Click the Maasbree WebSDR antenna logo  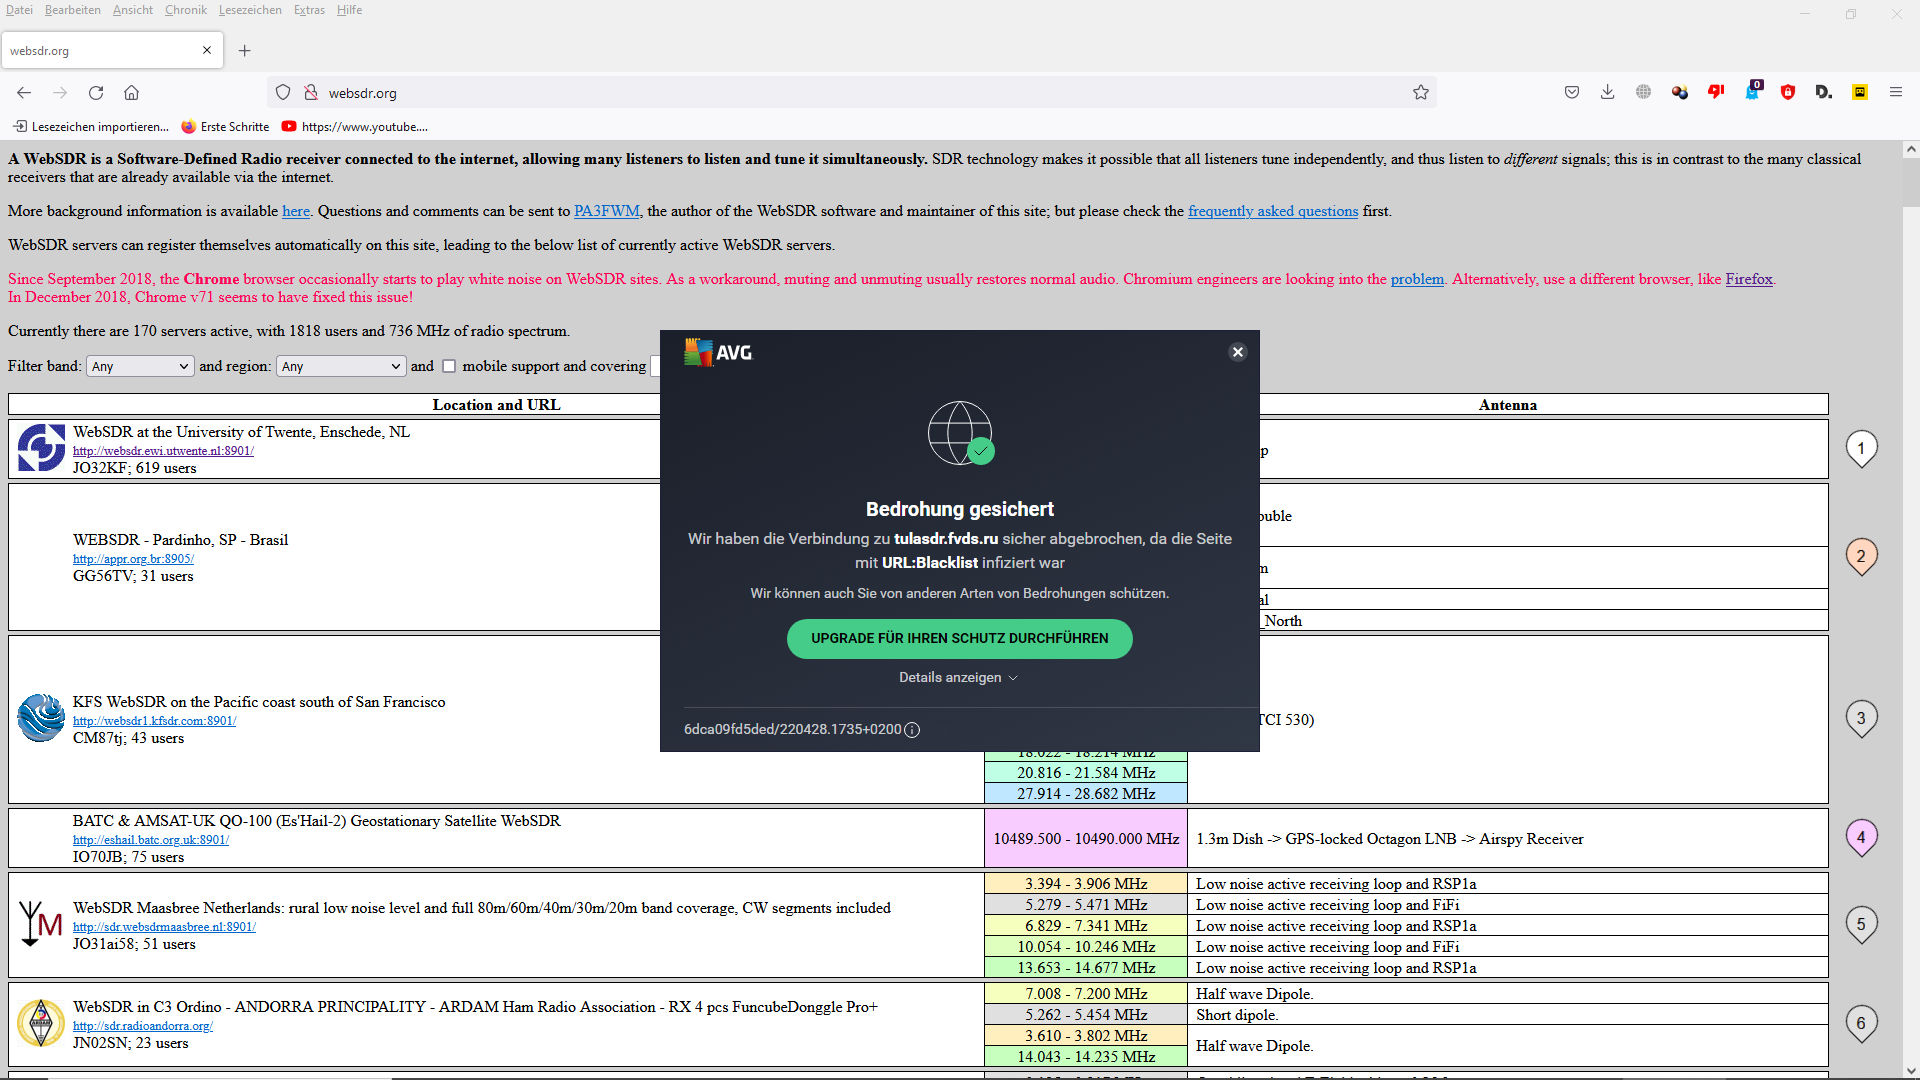pyautogui.click(x=41, y=924)
